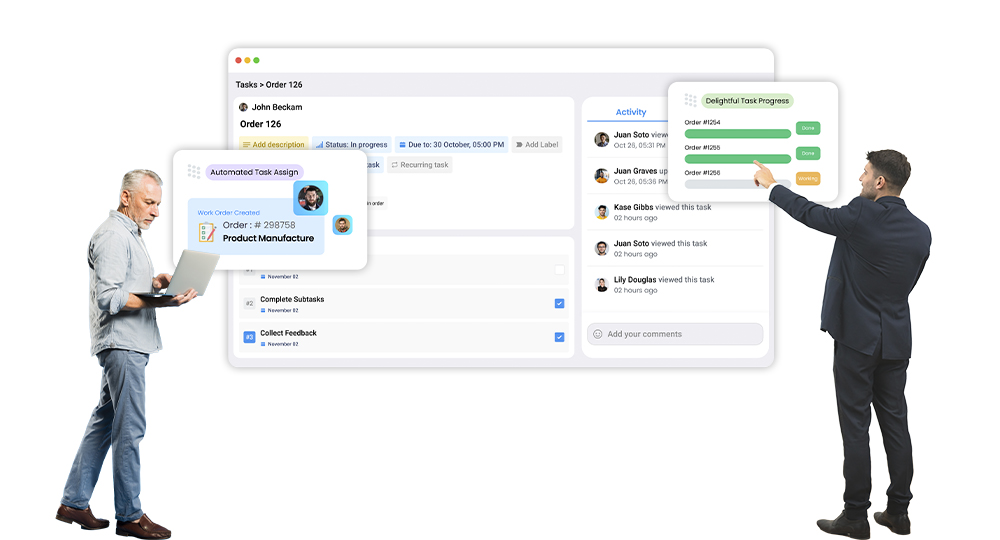The image size is (1000, 540).
Task: Click the emoji icon in comment box
Action: point(598,334)
